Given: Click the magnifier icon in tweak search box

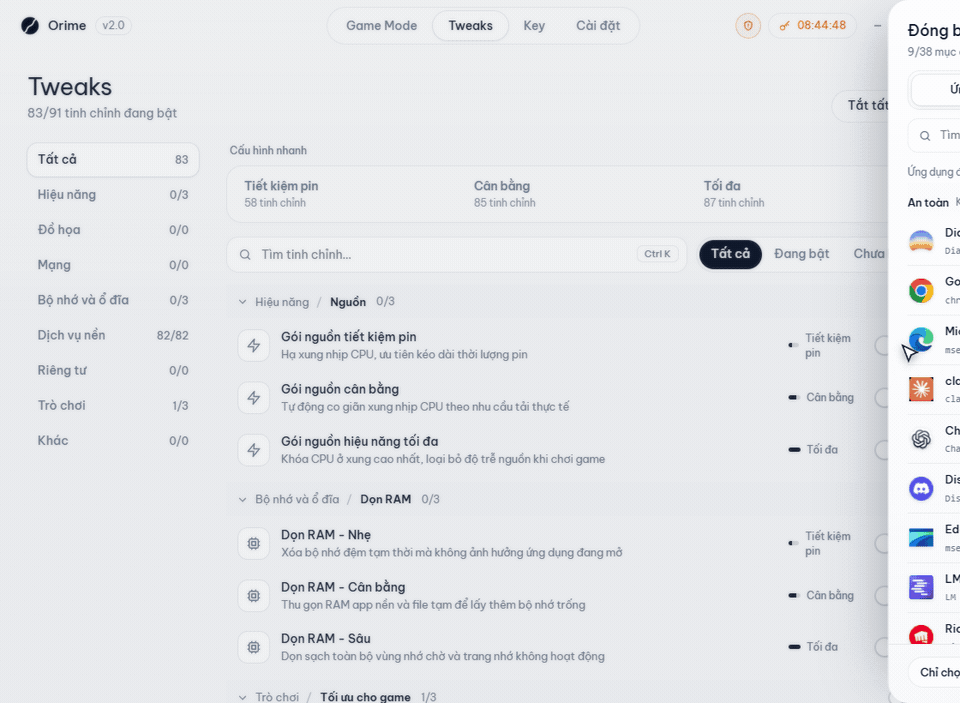Looking at the screenshot, I should point(245,255).
